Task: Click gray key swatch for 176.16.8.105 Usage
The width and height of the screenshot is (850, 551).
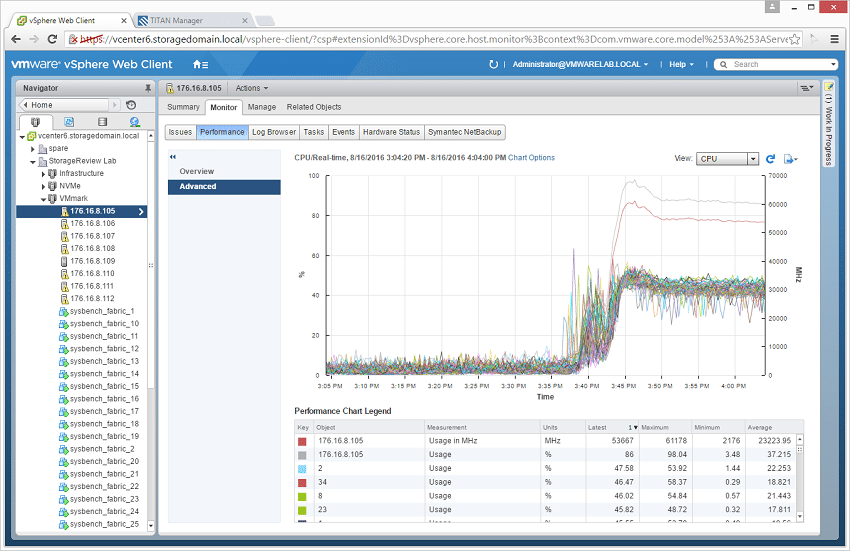Action: coord(302,455)
